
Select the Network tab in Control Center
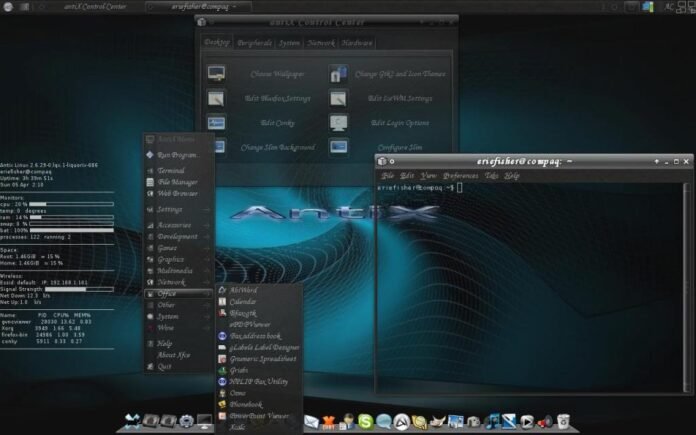coord(321,43)
